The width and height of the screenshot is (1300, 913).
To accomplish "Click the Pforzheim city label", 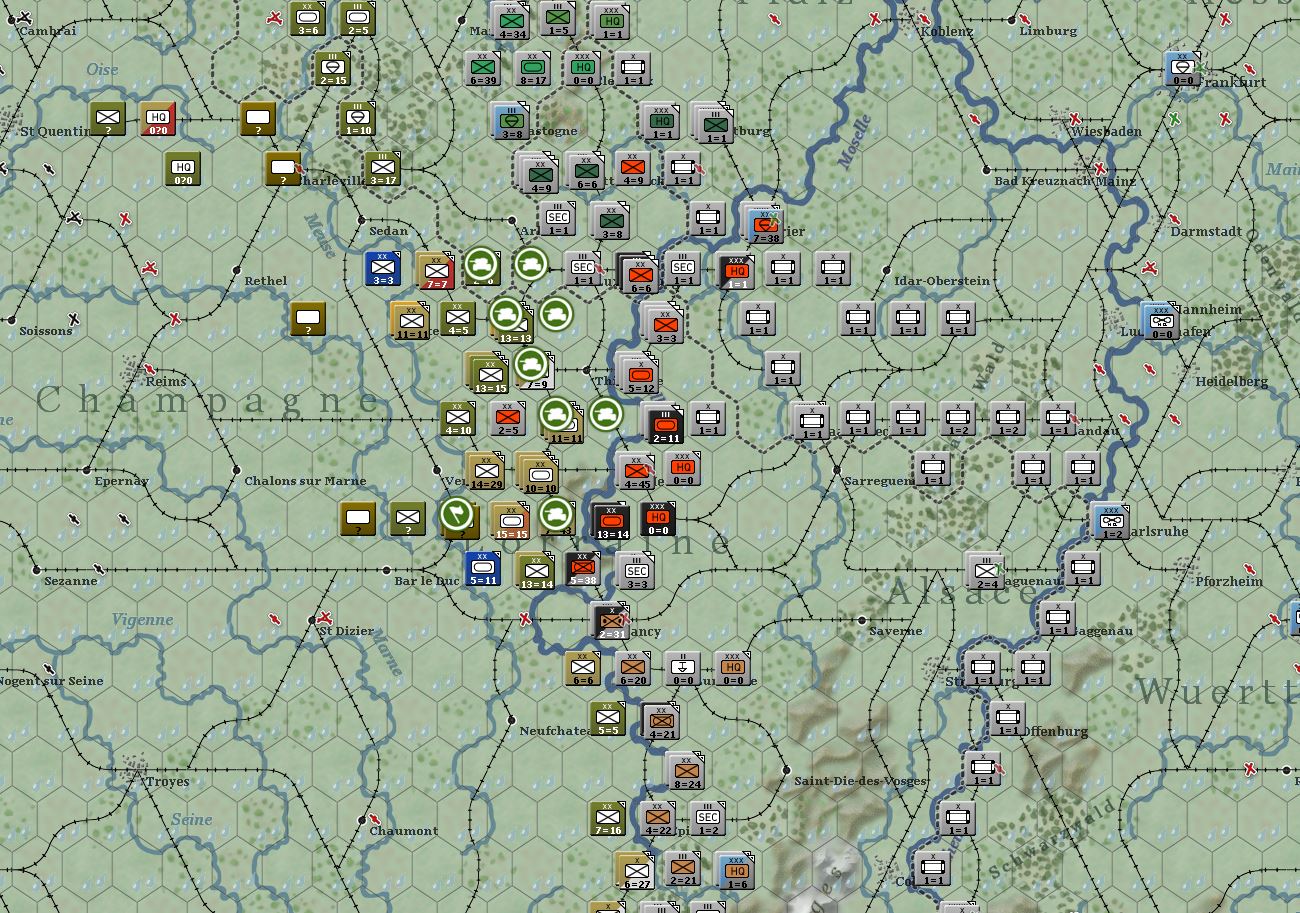I will [1229, 581].
